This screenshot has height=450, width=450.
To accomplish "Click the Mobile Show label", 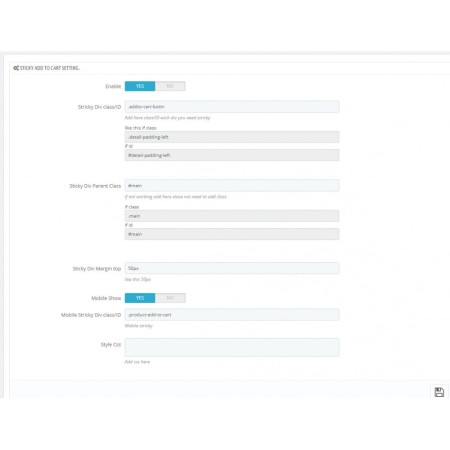I will pos(106,298).
